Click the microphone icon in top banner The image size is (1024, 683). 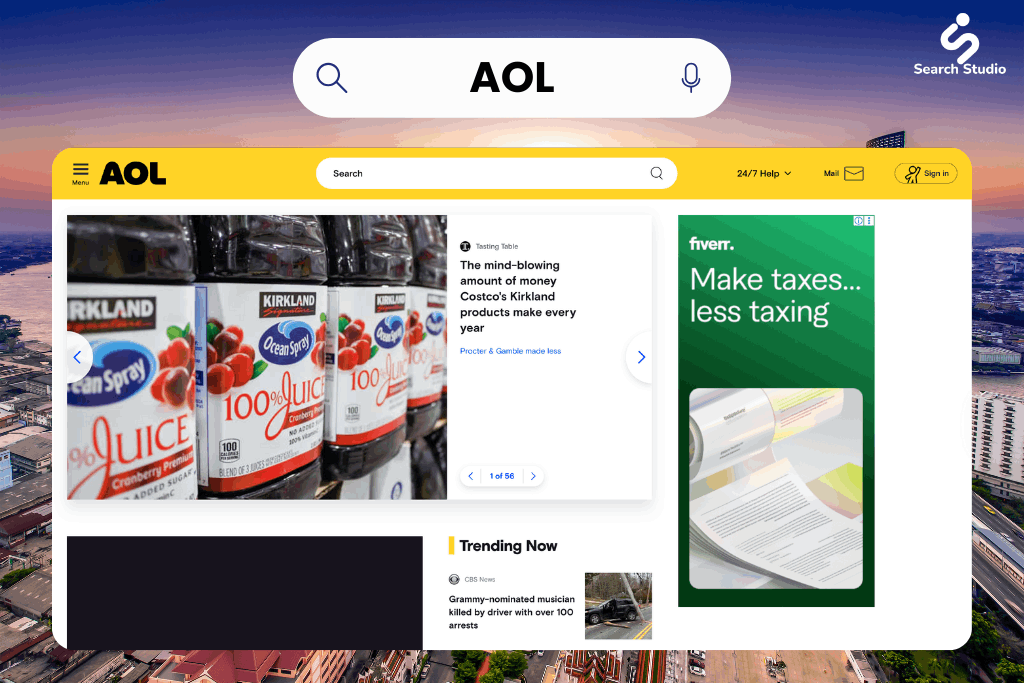point(691,78)
